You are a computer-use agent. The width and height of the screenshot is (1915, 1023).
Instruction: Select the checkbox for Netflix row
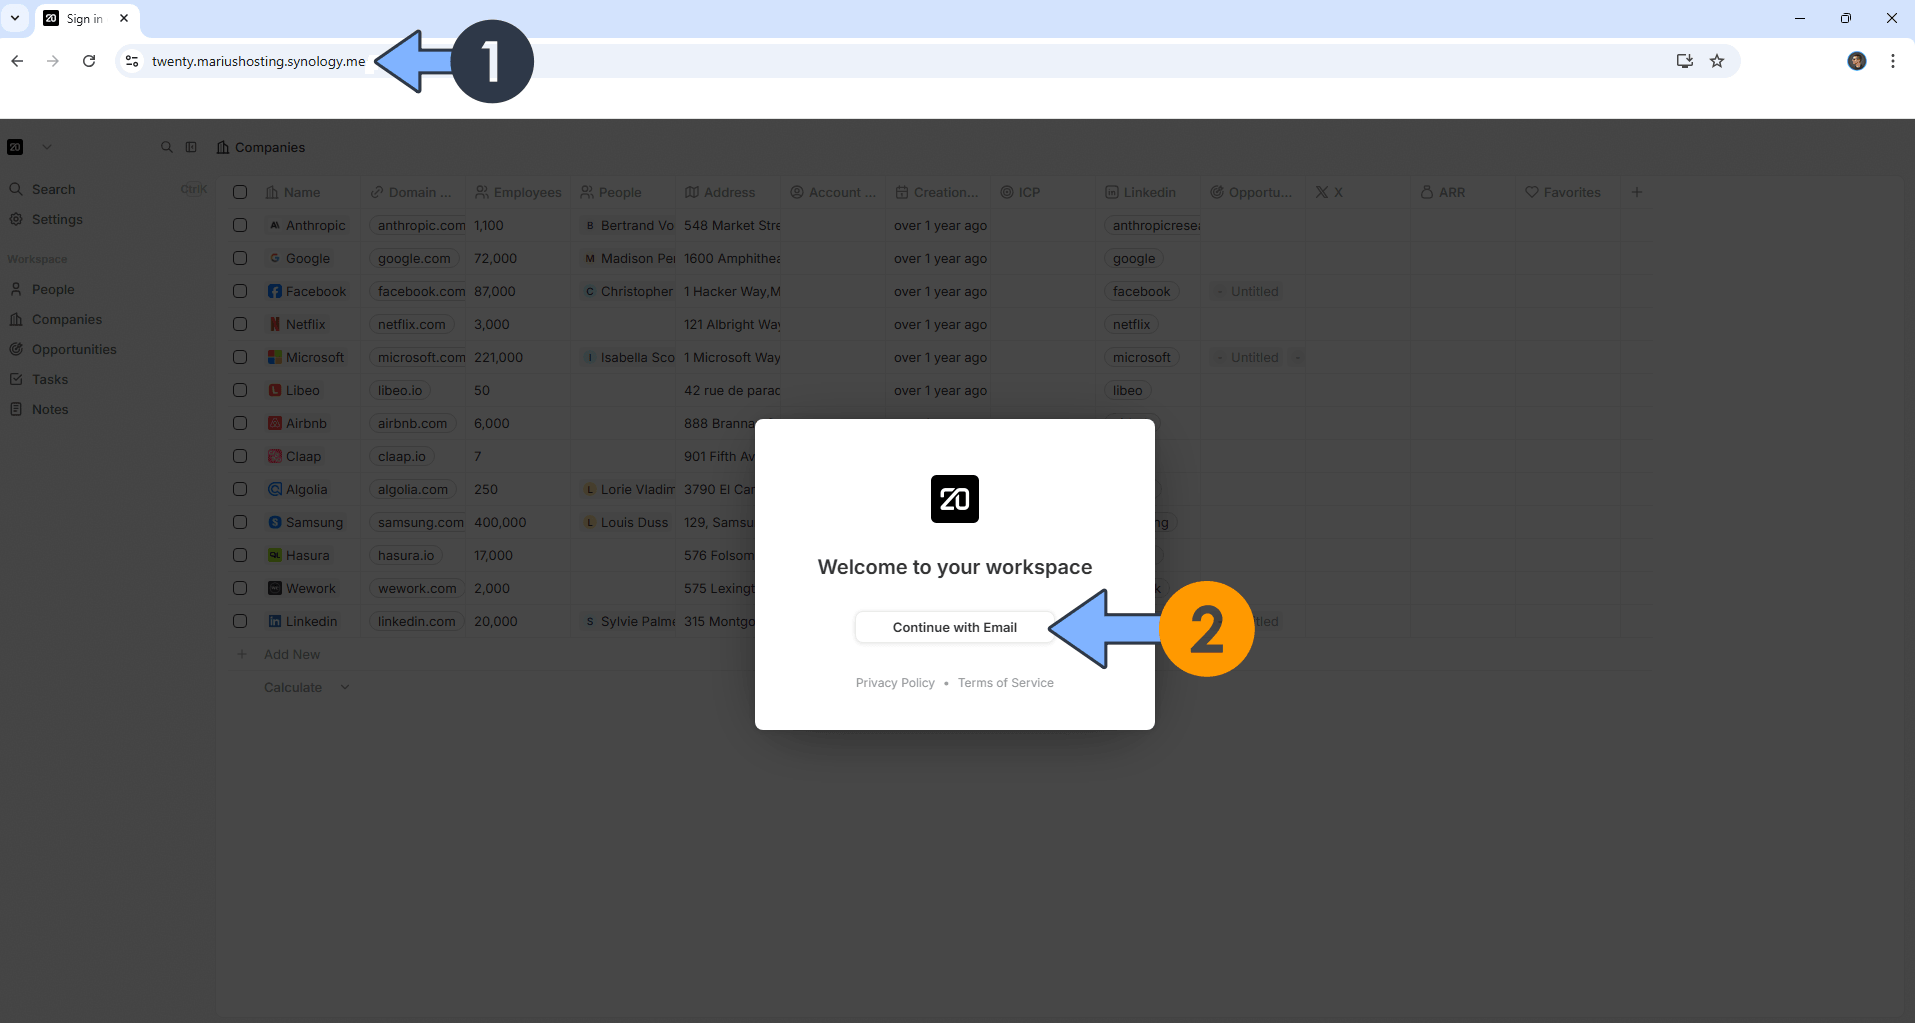240,325
